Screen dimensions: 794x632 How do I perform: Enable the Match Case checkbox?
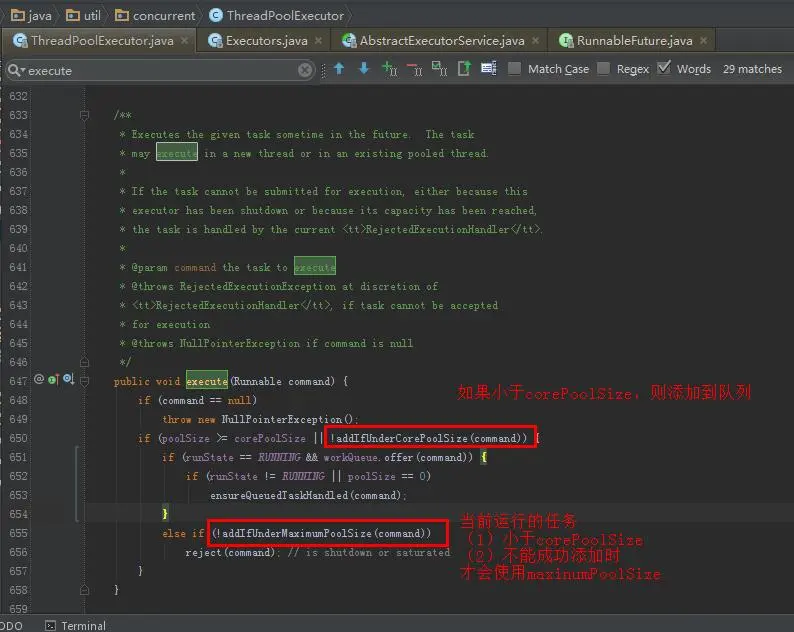[514, 68]
